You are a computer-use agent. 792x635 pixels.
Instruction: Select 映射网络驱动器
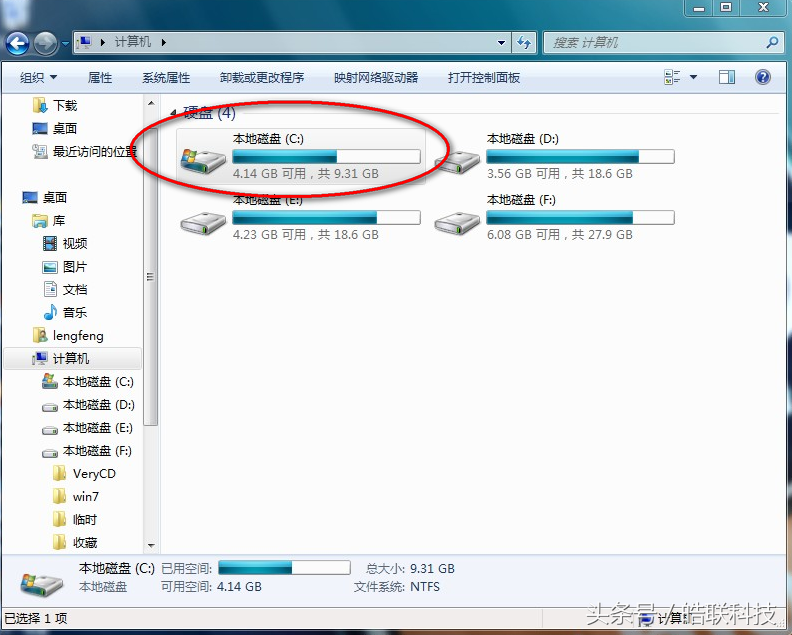click(376, 78)
